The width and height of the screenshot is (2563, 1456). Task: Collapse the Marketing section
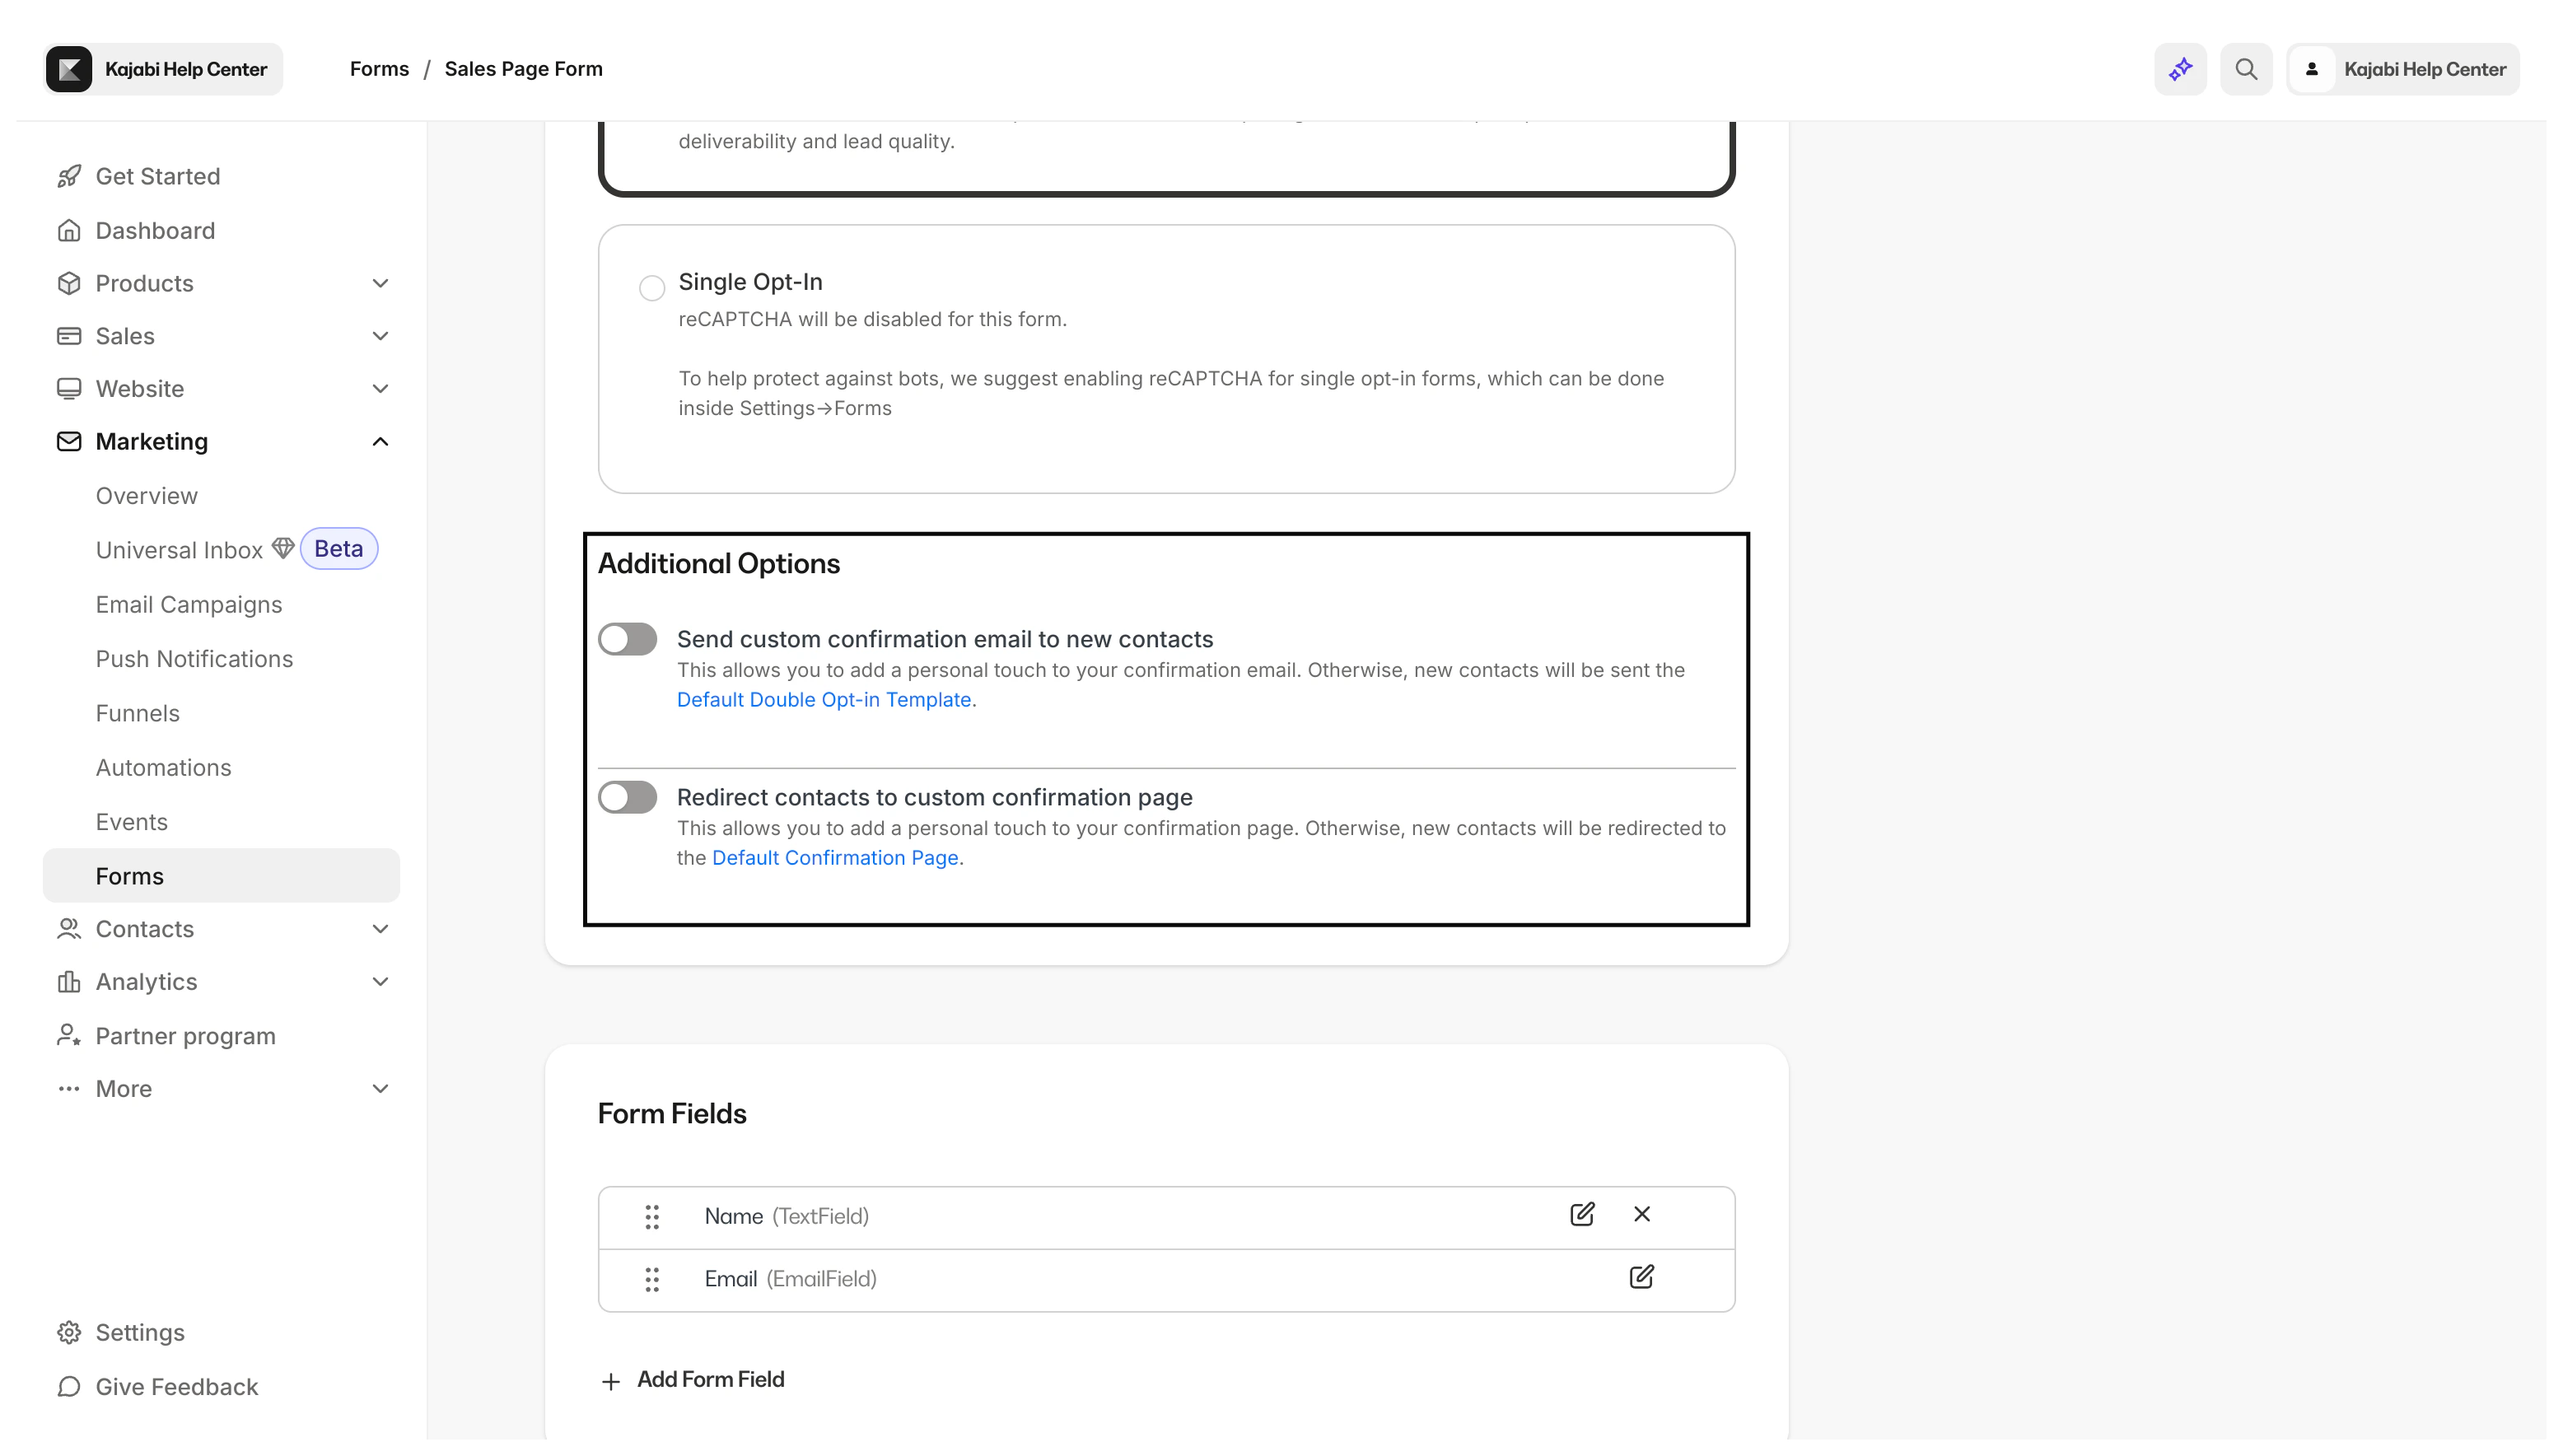[x=379, y=441]
